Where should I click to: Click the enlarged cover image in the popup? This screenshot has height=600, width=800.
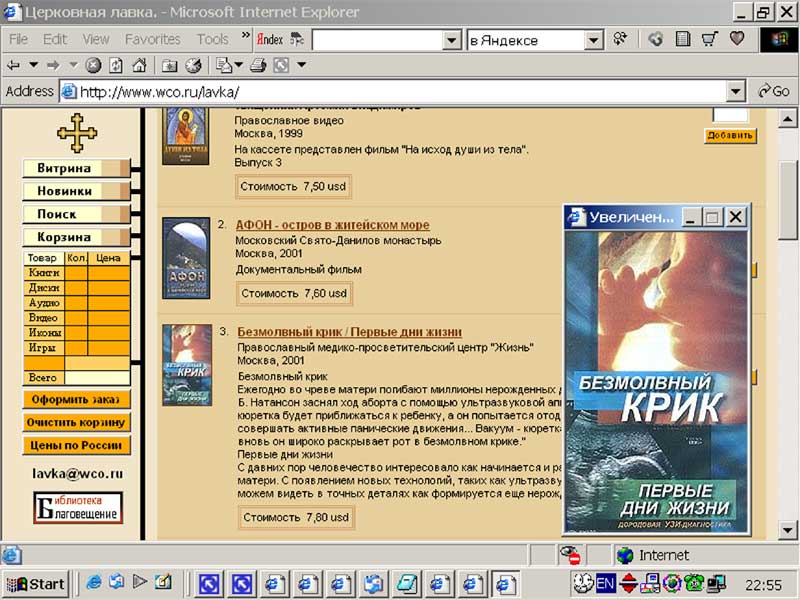coord(656,383)
